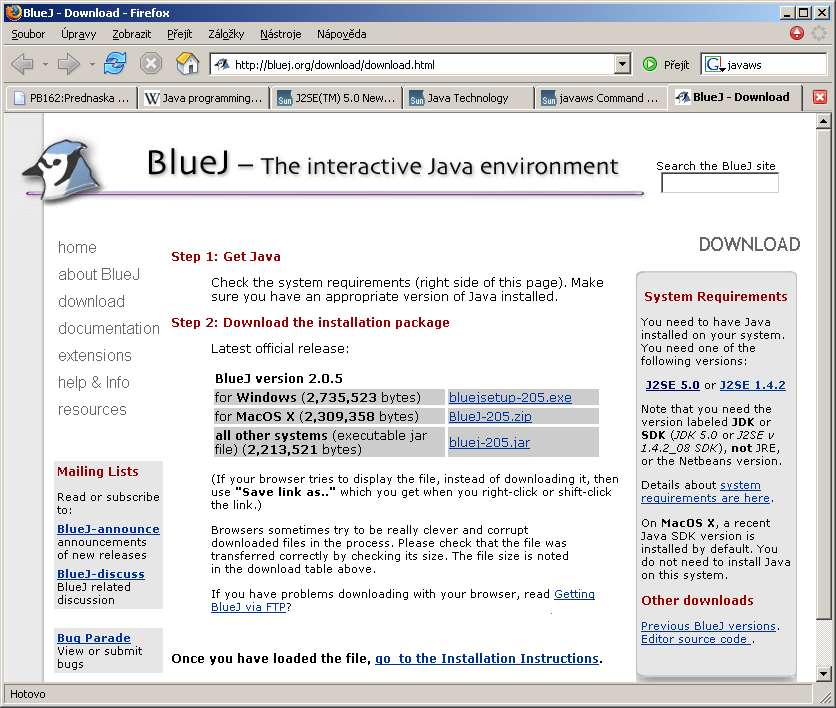Click the site favicon in address bar
The width and height of the screenshot is (836, 708).
pos(222,65)
